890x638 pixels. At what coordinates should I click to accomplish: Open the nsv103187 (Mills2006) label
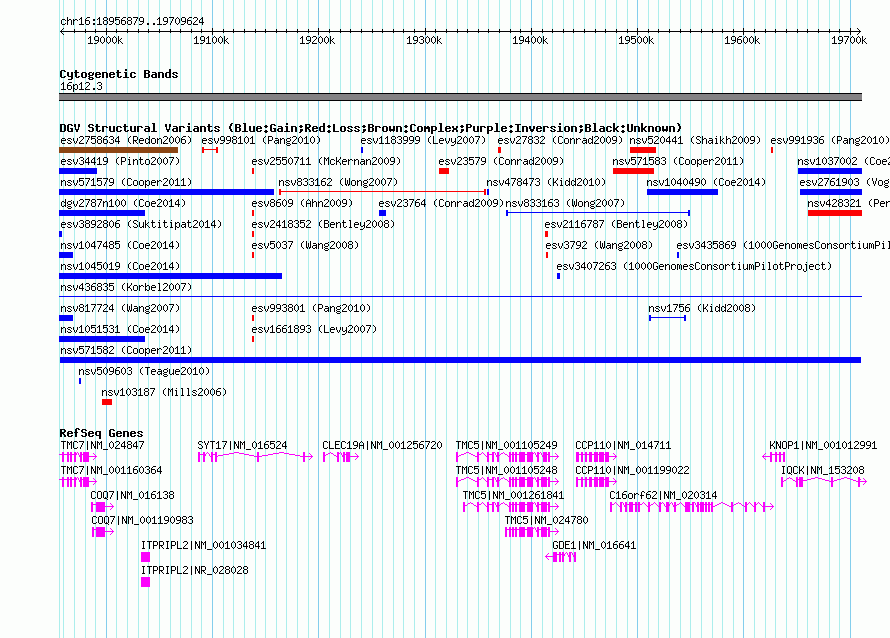164,392
